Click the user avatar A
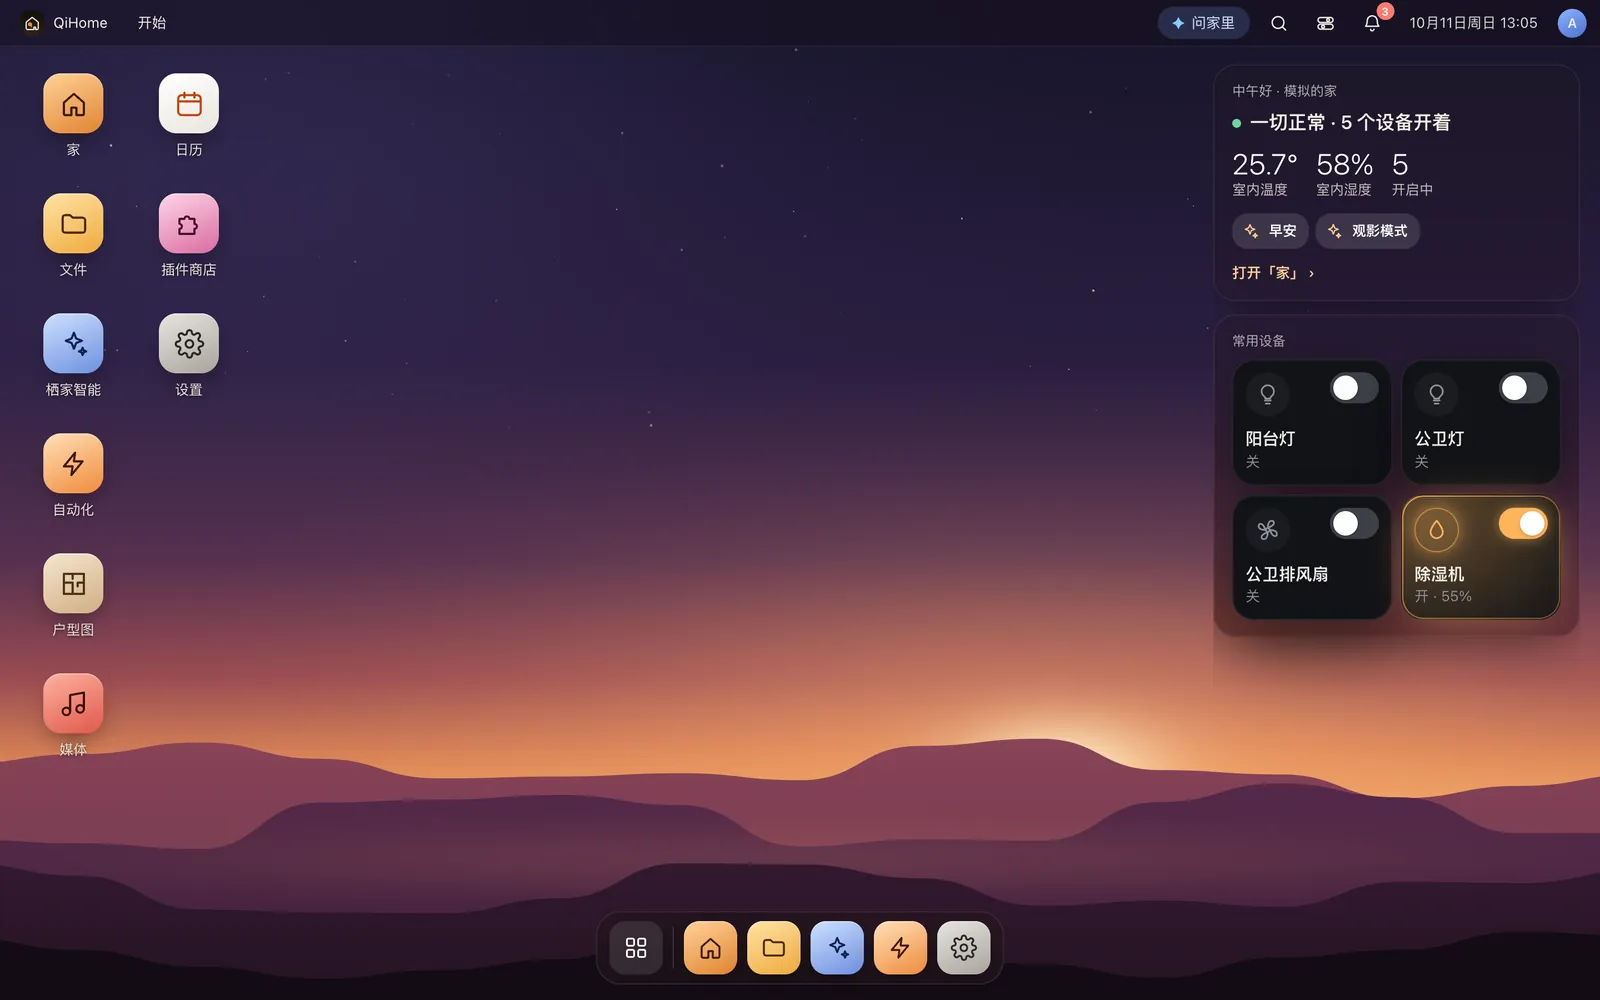The height and width of the screenshot is (1000, 1600). click(x=1571, y=23)
